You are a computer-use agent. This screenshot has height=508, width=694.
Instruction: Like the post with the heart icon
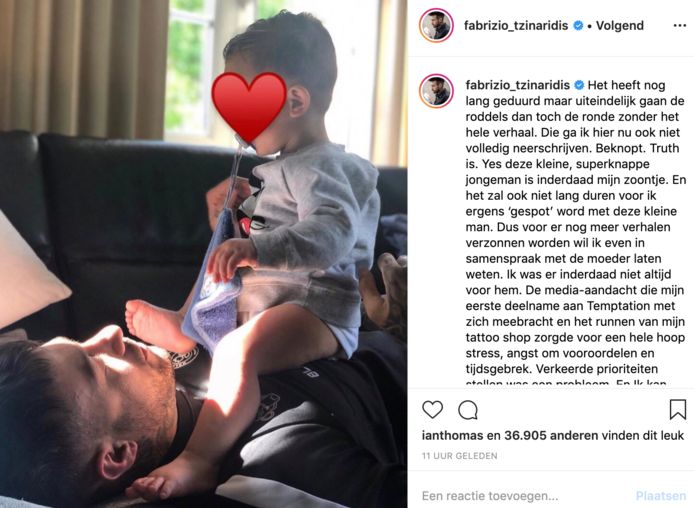pos(432,409)
